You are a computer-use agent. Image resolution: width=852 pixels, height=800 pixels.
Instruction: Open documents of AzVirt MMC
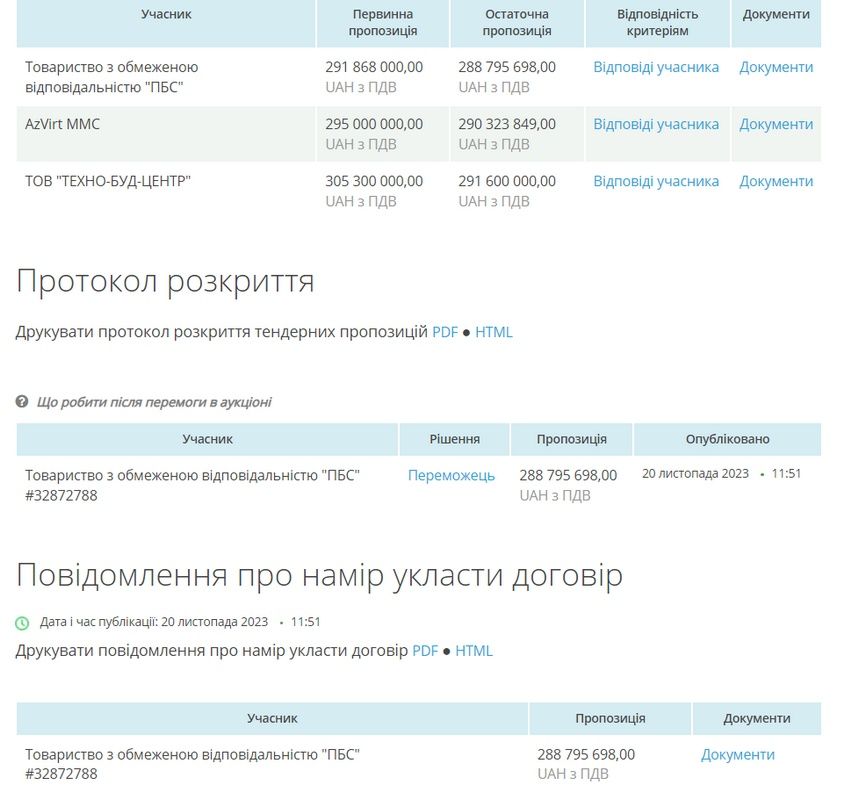tap(776, 124)
